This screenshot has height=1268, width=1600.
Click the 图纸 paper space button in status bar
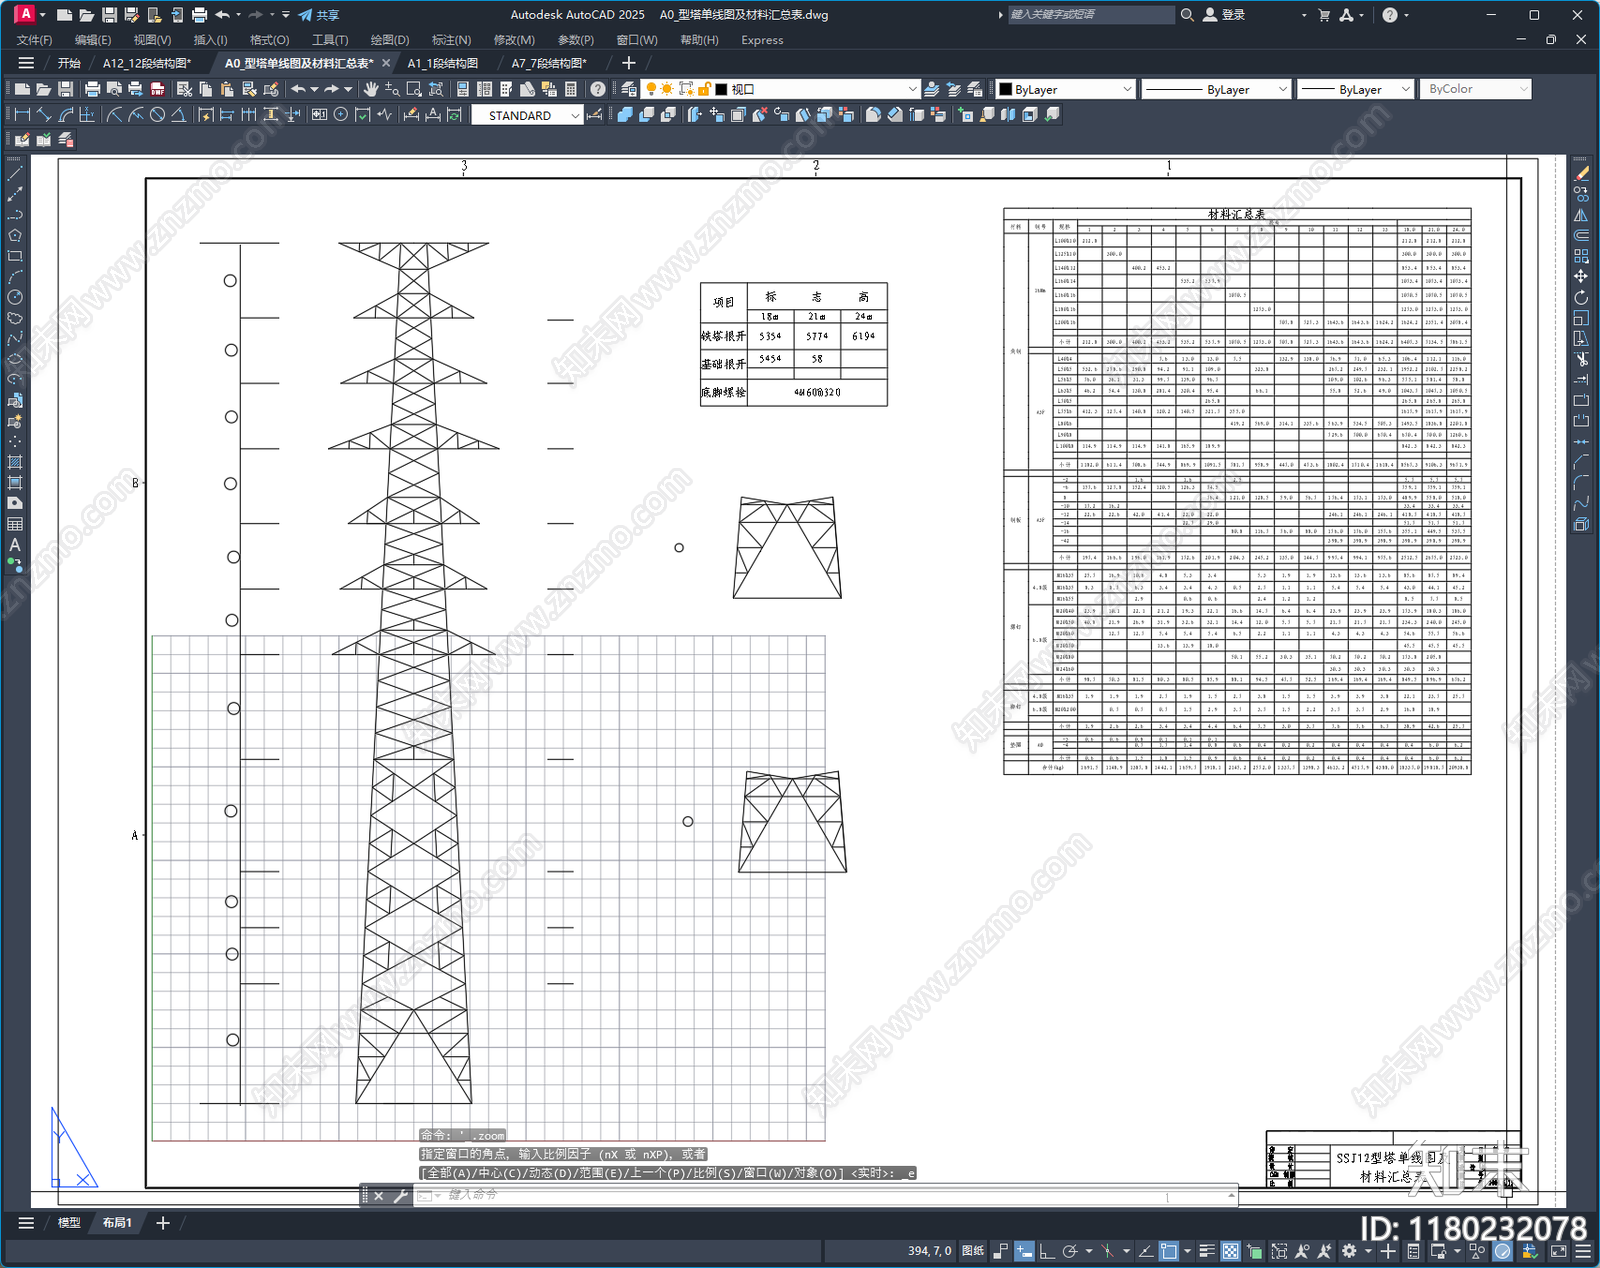click(x=973, y=1251)
